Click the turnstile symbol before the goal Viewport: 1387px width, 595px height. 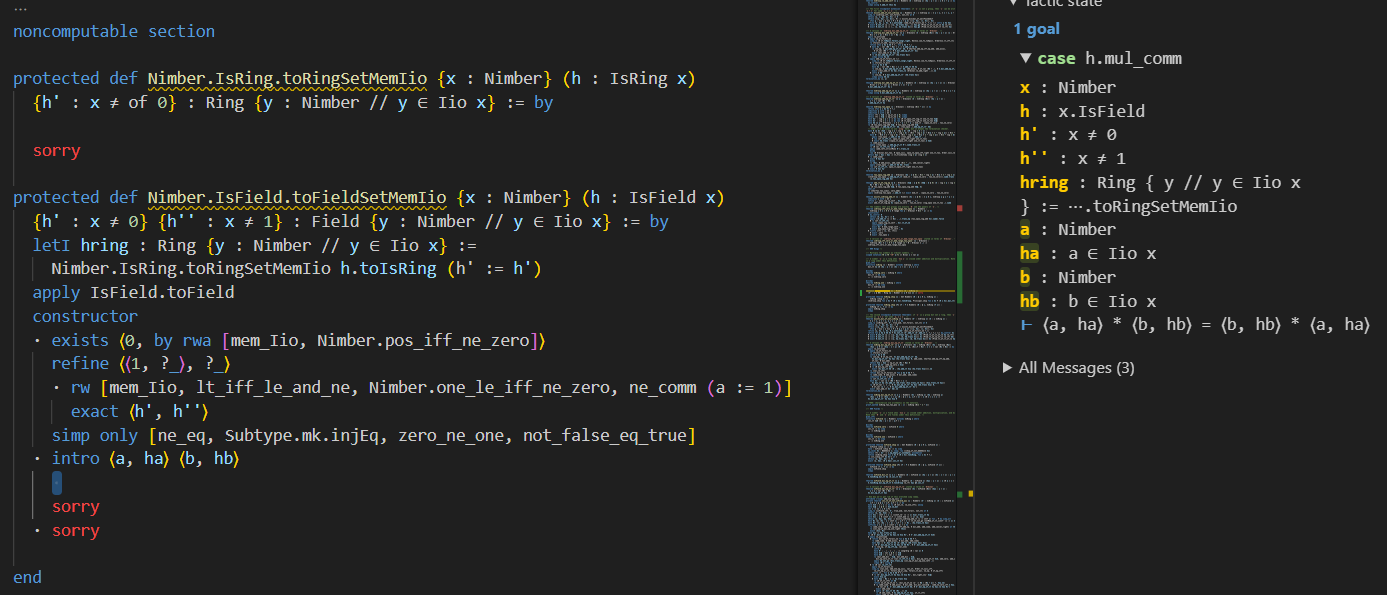coord(1026,325)
